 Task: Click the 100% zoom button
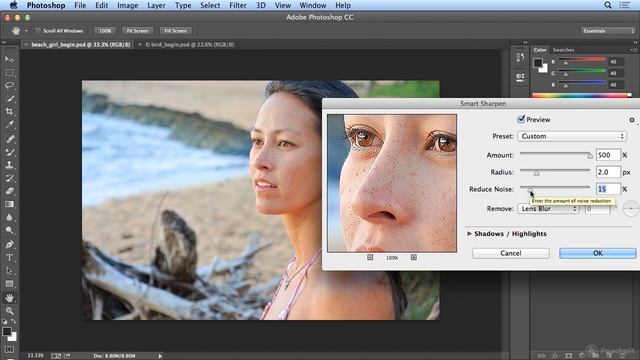(105, 31)
